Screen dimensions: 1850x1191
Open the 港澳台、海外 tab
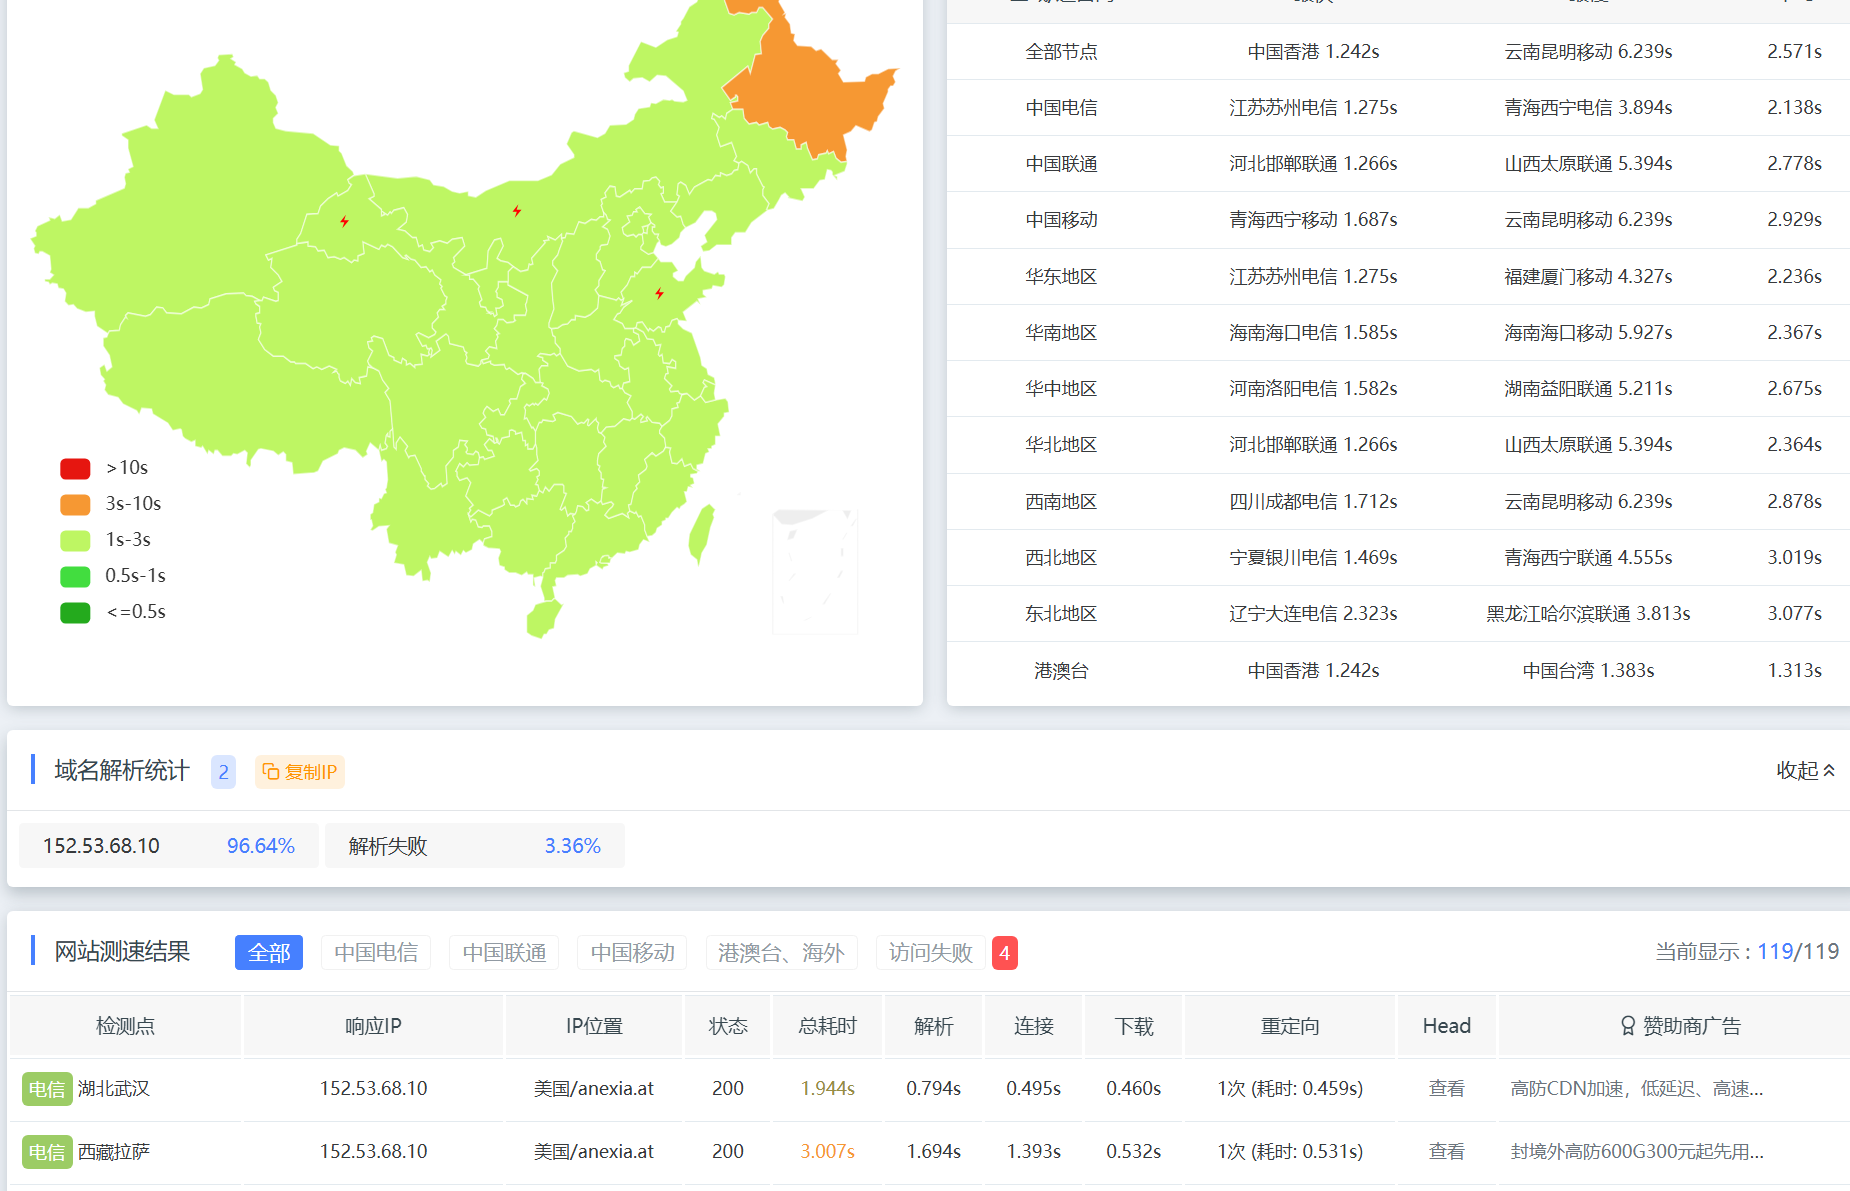[x=781, y=952]
